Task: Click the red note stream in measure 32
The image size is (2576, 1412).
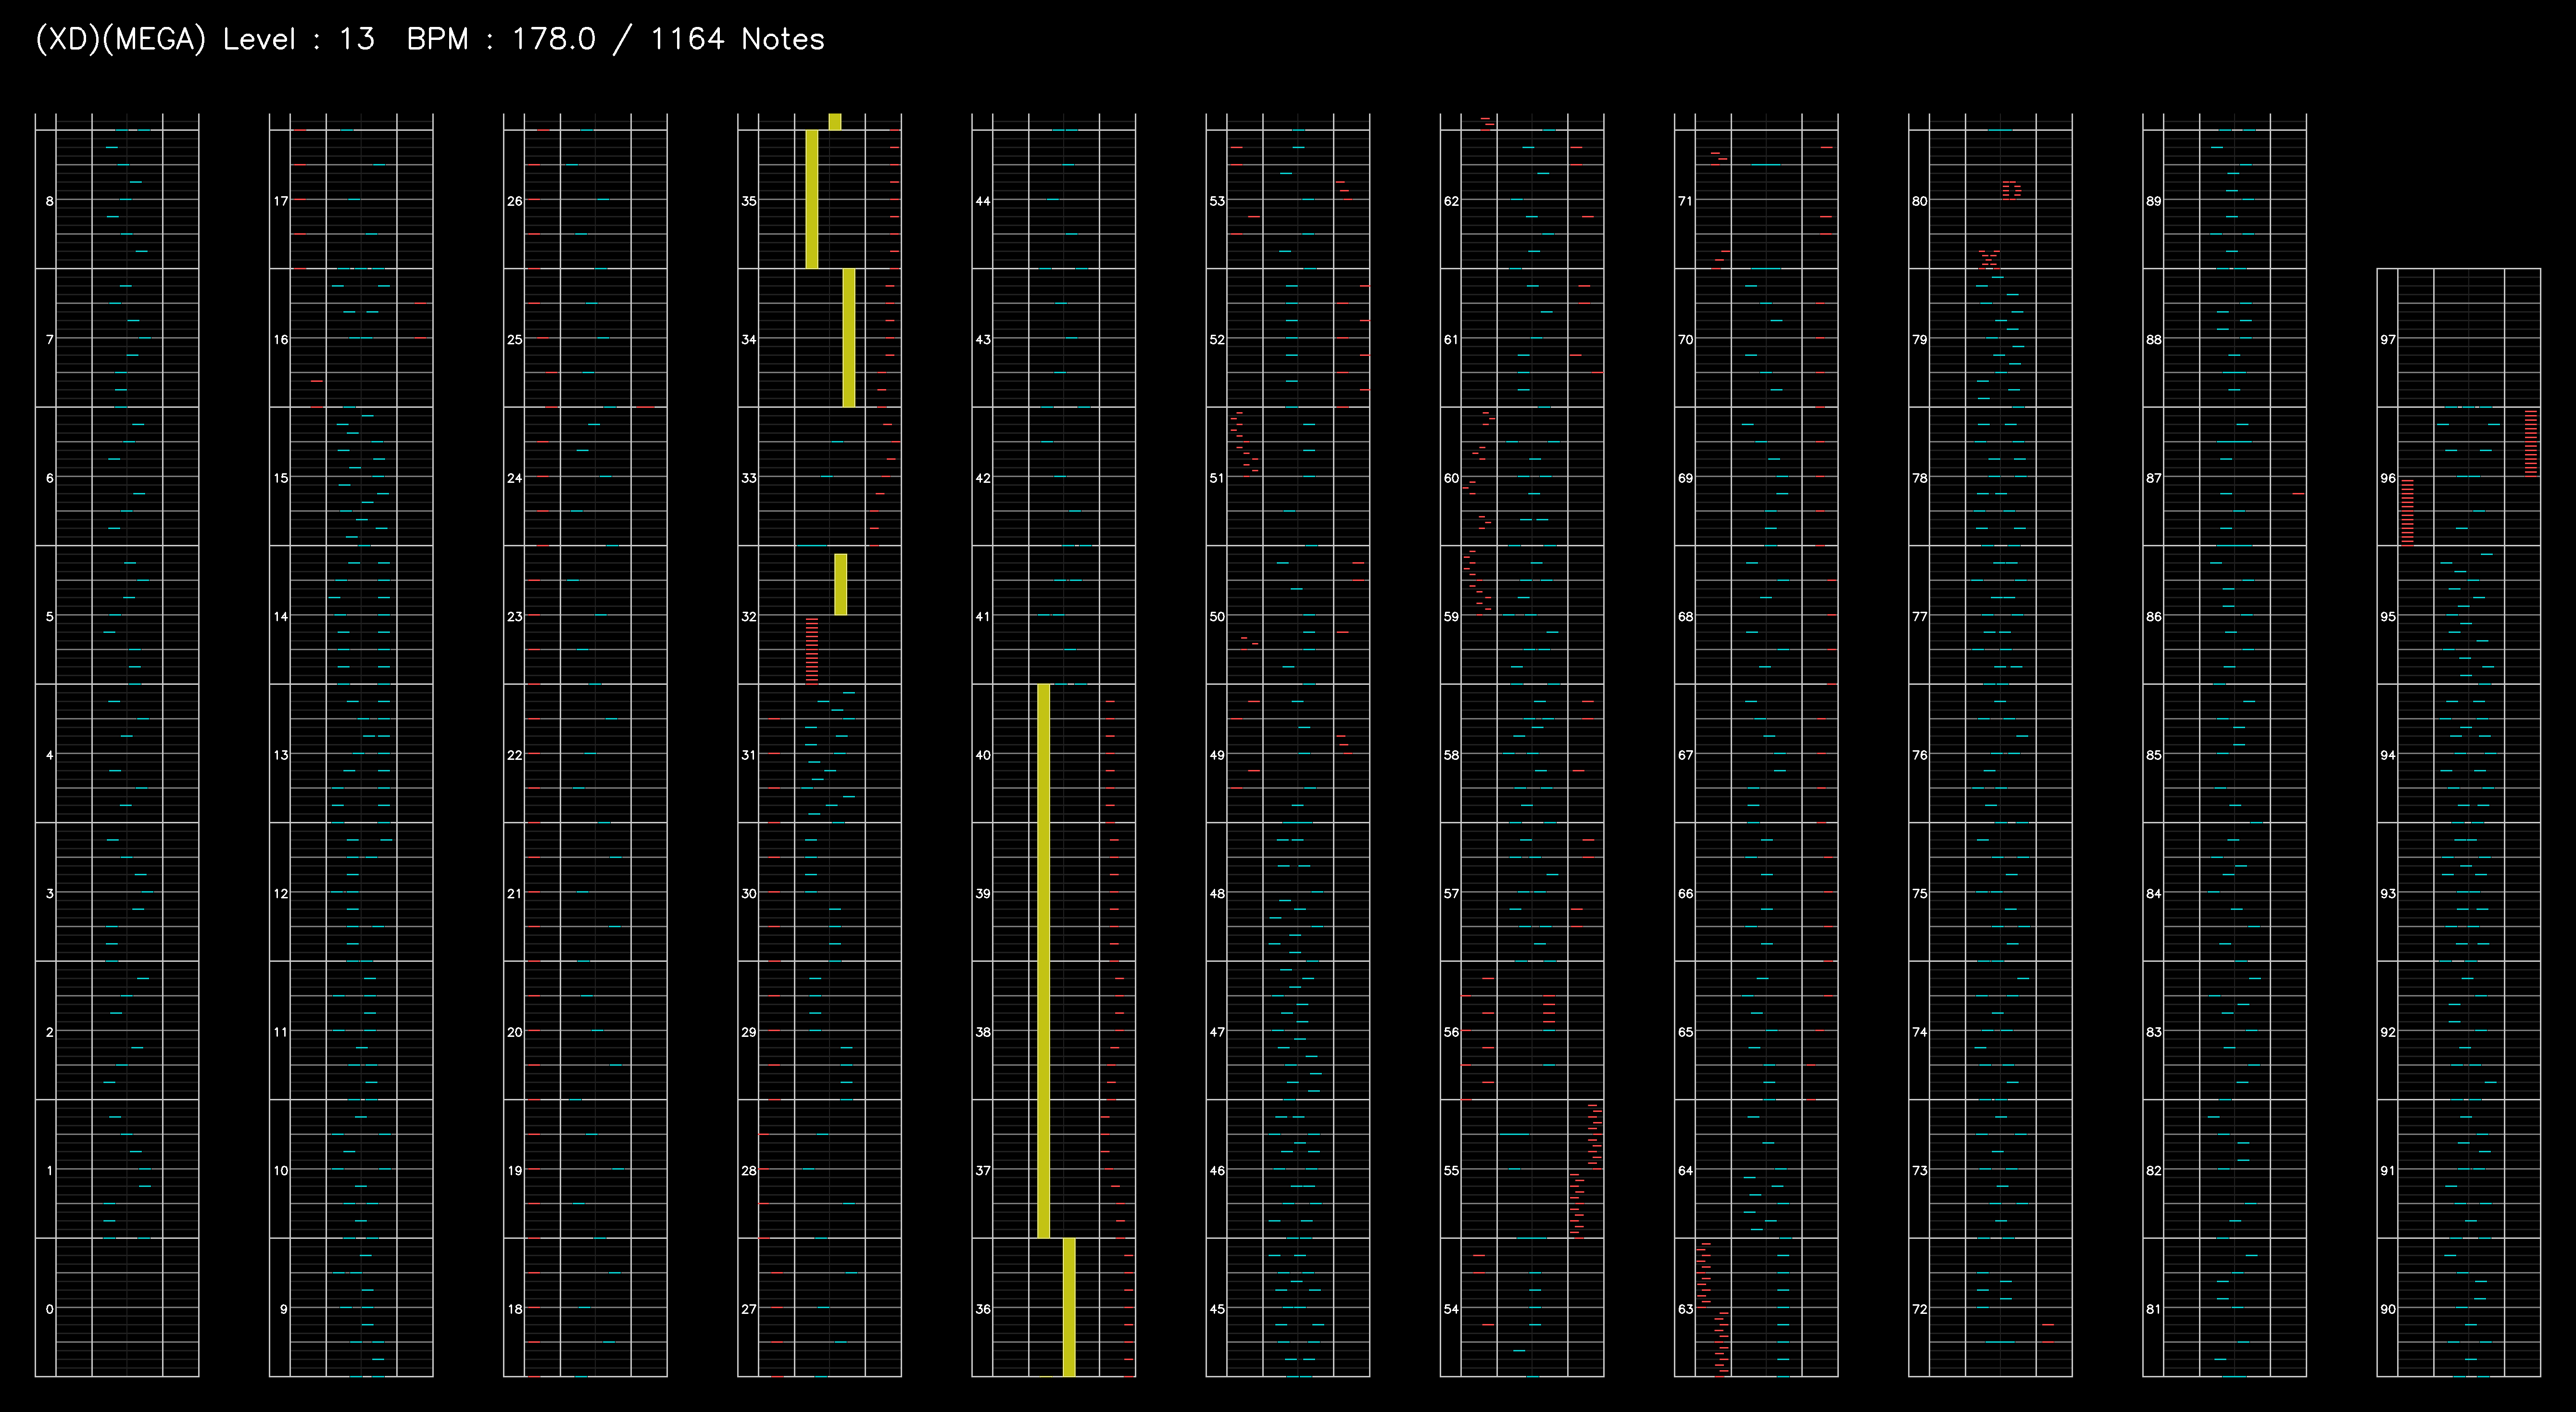Action: point(812,651)
